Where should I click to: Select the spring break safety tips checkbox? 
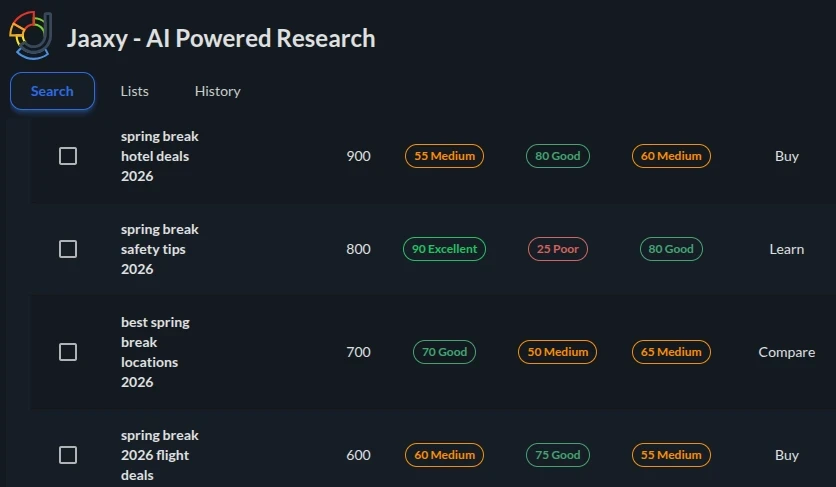pos(68,249)
